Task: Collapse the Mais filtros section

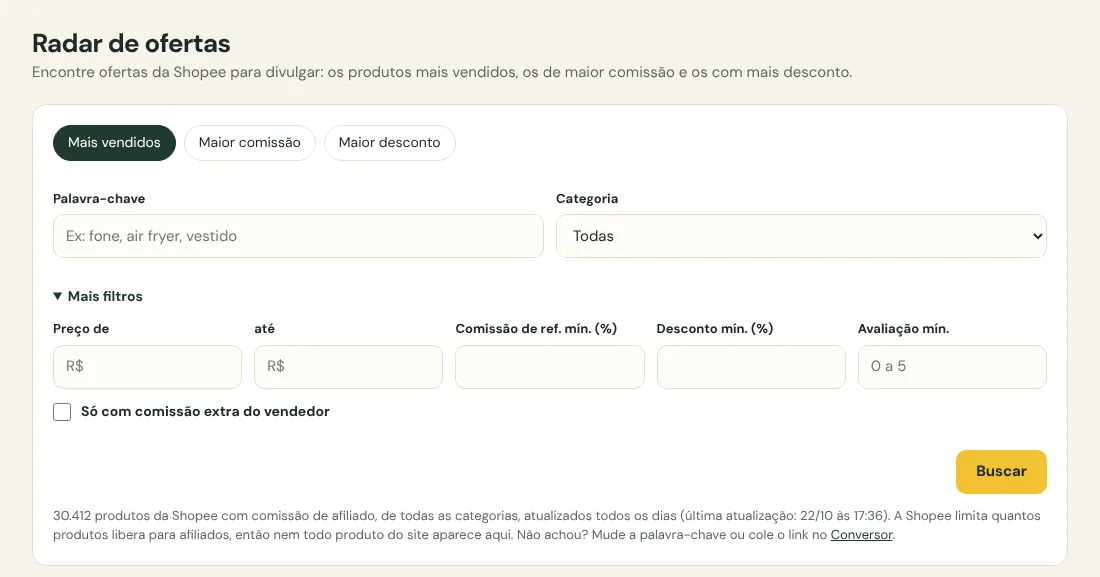Action: (x=98, y=296)
